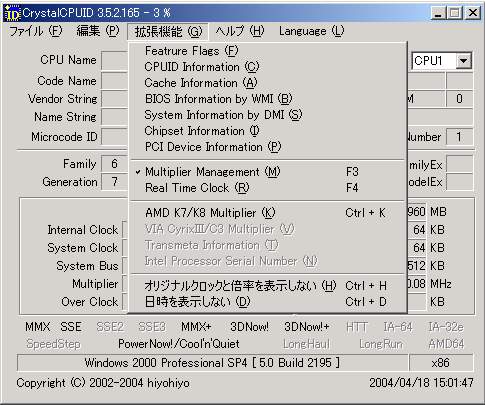Minimize the CrystalCPUID window
The height and width of the screenshot is (405, 485).
[x=438, y=13]
